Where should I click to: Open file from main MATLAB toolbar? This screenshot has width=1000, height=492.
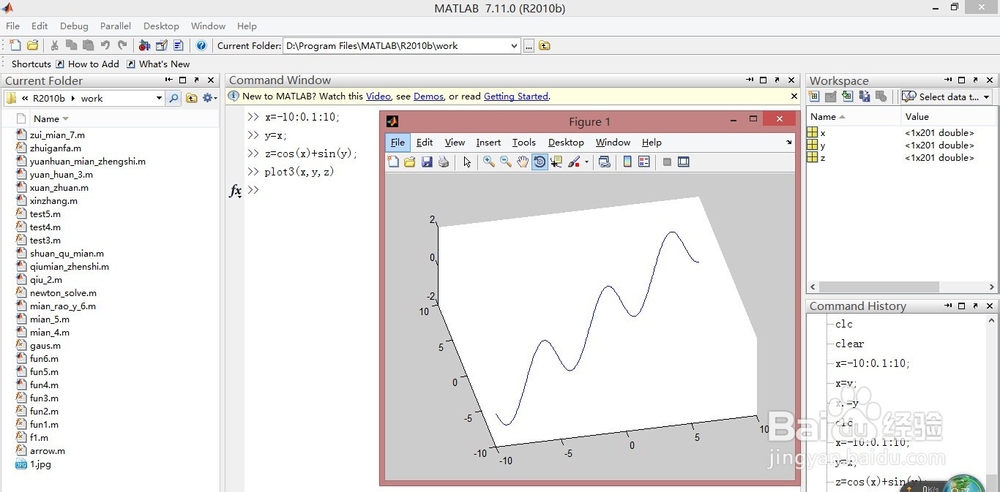[x=32, y=45]
